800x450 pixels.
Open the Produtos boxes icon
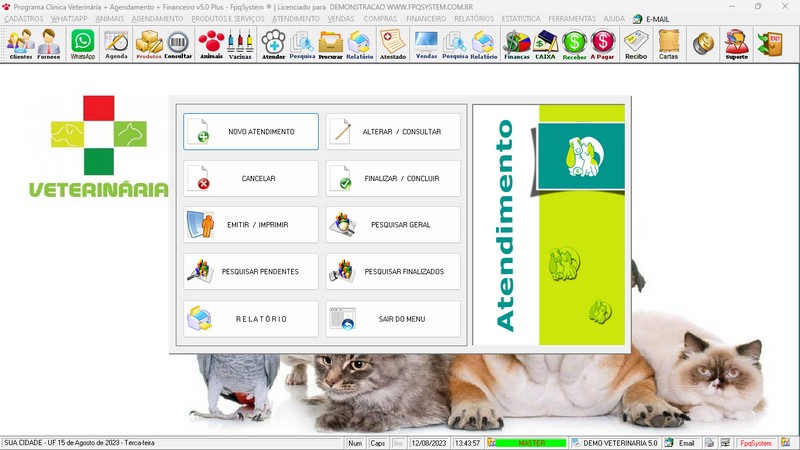pyautogui.click(x=149, y=44)
